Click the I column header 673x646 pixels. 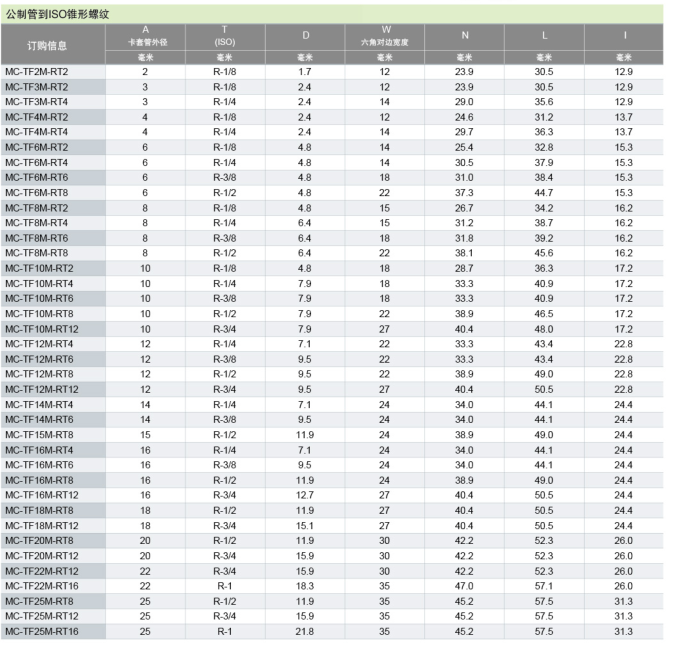624,36
